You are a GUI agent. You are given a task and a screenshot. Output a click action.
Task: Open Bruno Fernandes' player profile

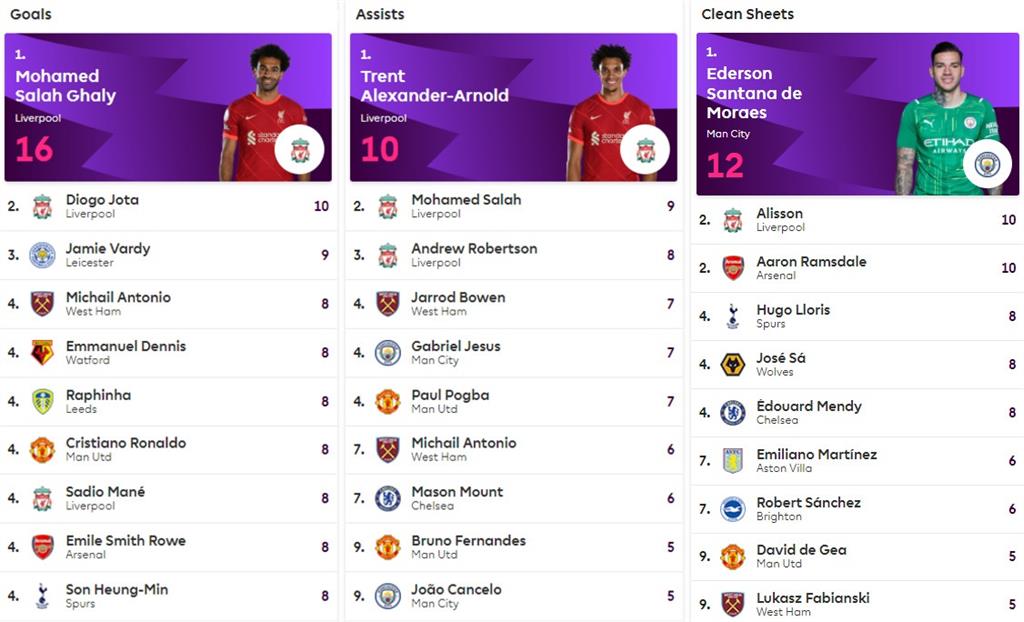[468, 540]
